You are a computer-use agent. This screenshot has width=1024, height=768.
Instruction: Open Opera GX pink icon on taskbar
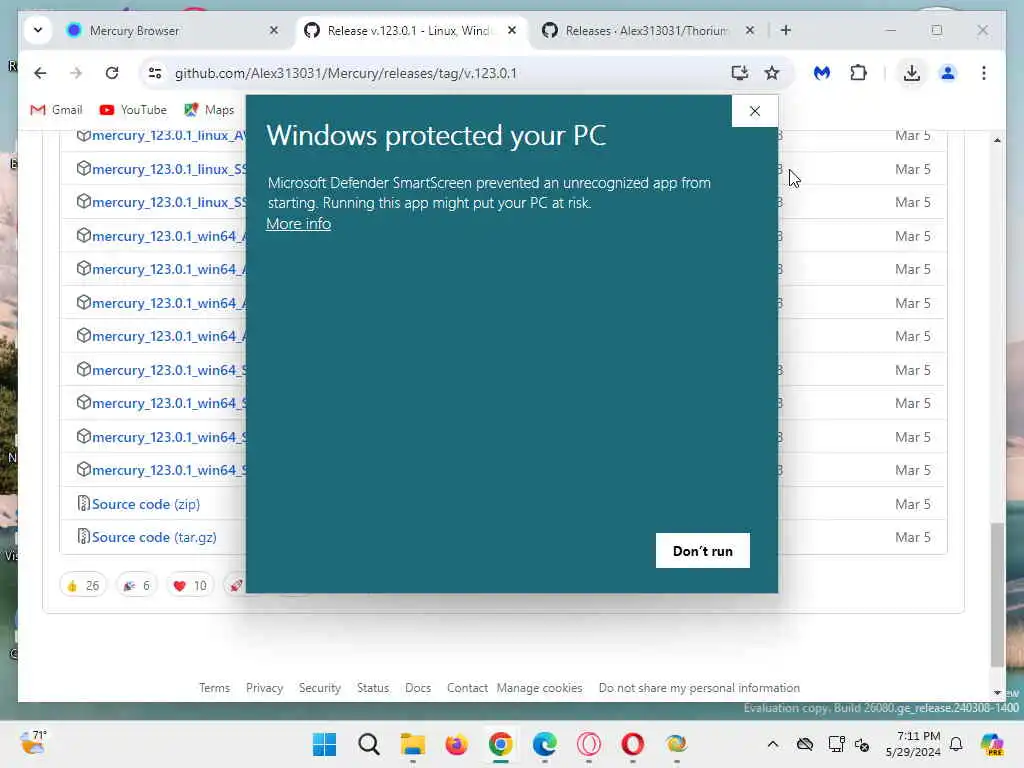(588, 744)
